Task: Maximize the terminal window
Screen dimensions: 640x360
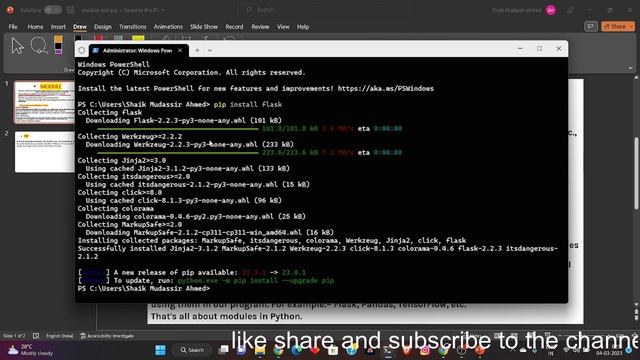Action: tap(540, 49)
